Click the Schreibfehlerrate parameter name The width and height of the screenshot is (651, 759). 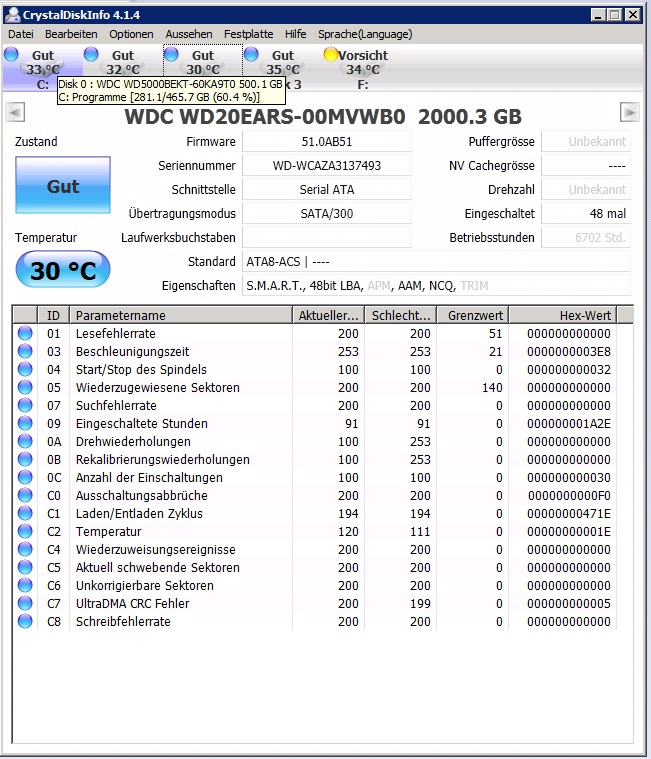point(123,622)
